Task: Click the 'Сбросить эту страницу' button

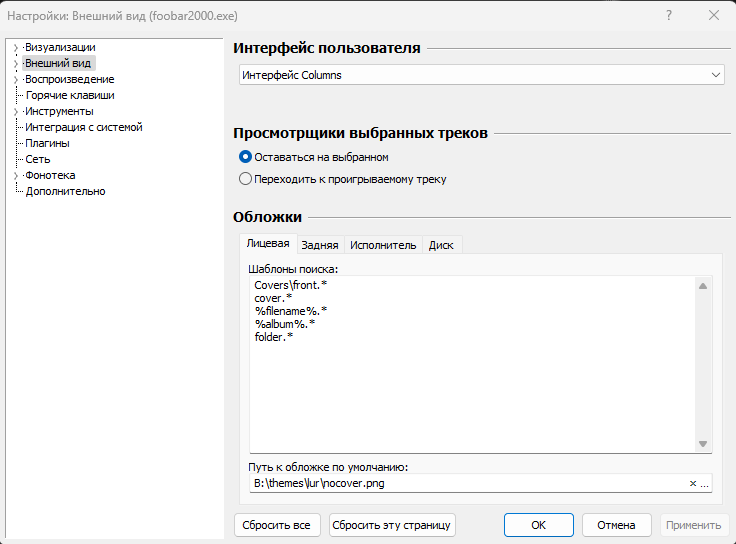Action: (x=392, y=525)
